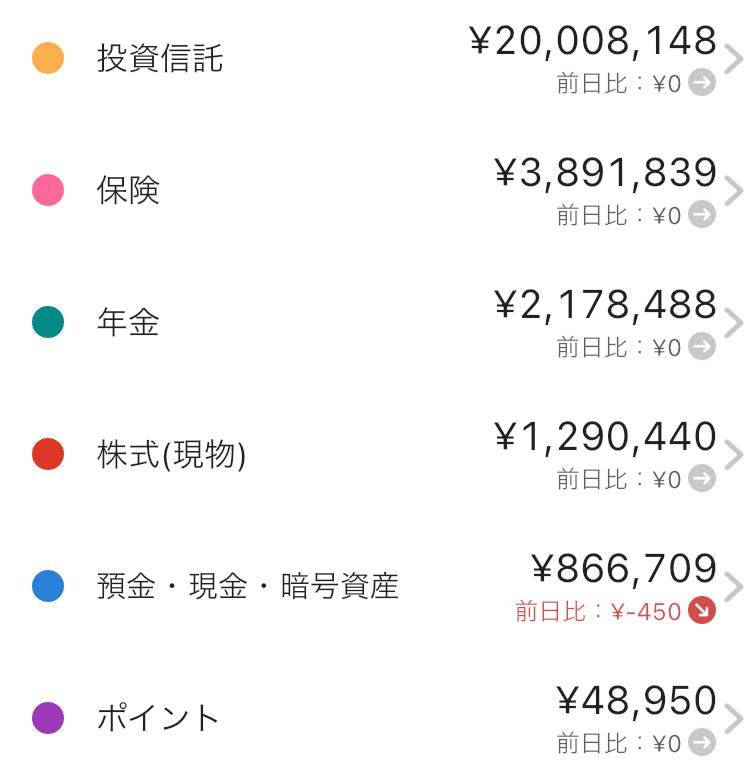Open 年金 details via right chevron
The width and height of the screenshot is (750, 784).
coord(734,324)
